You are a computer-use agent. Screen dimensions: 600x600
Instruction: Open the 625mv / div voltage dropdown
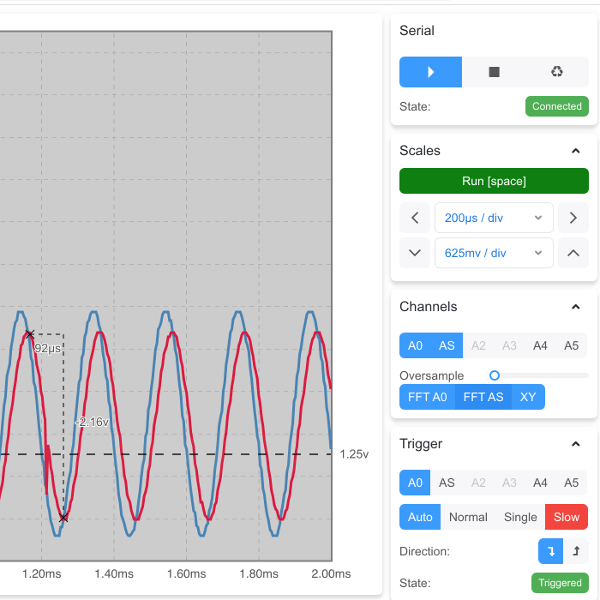point(494,253)
